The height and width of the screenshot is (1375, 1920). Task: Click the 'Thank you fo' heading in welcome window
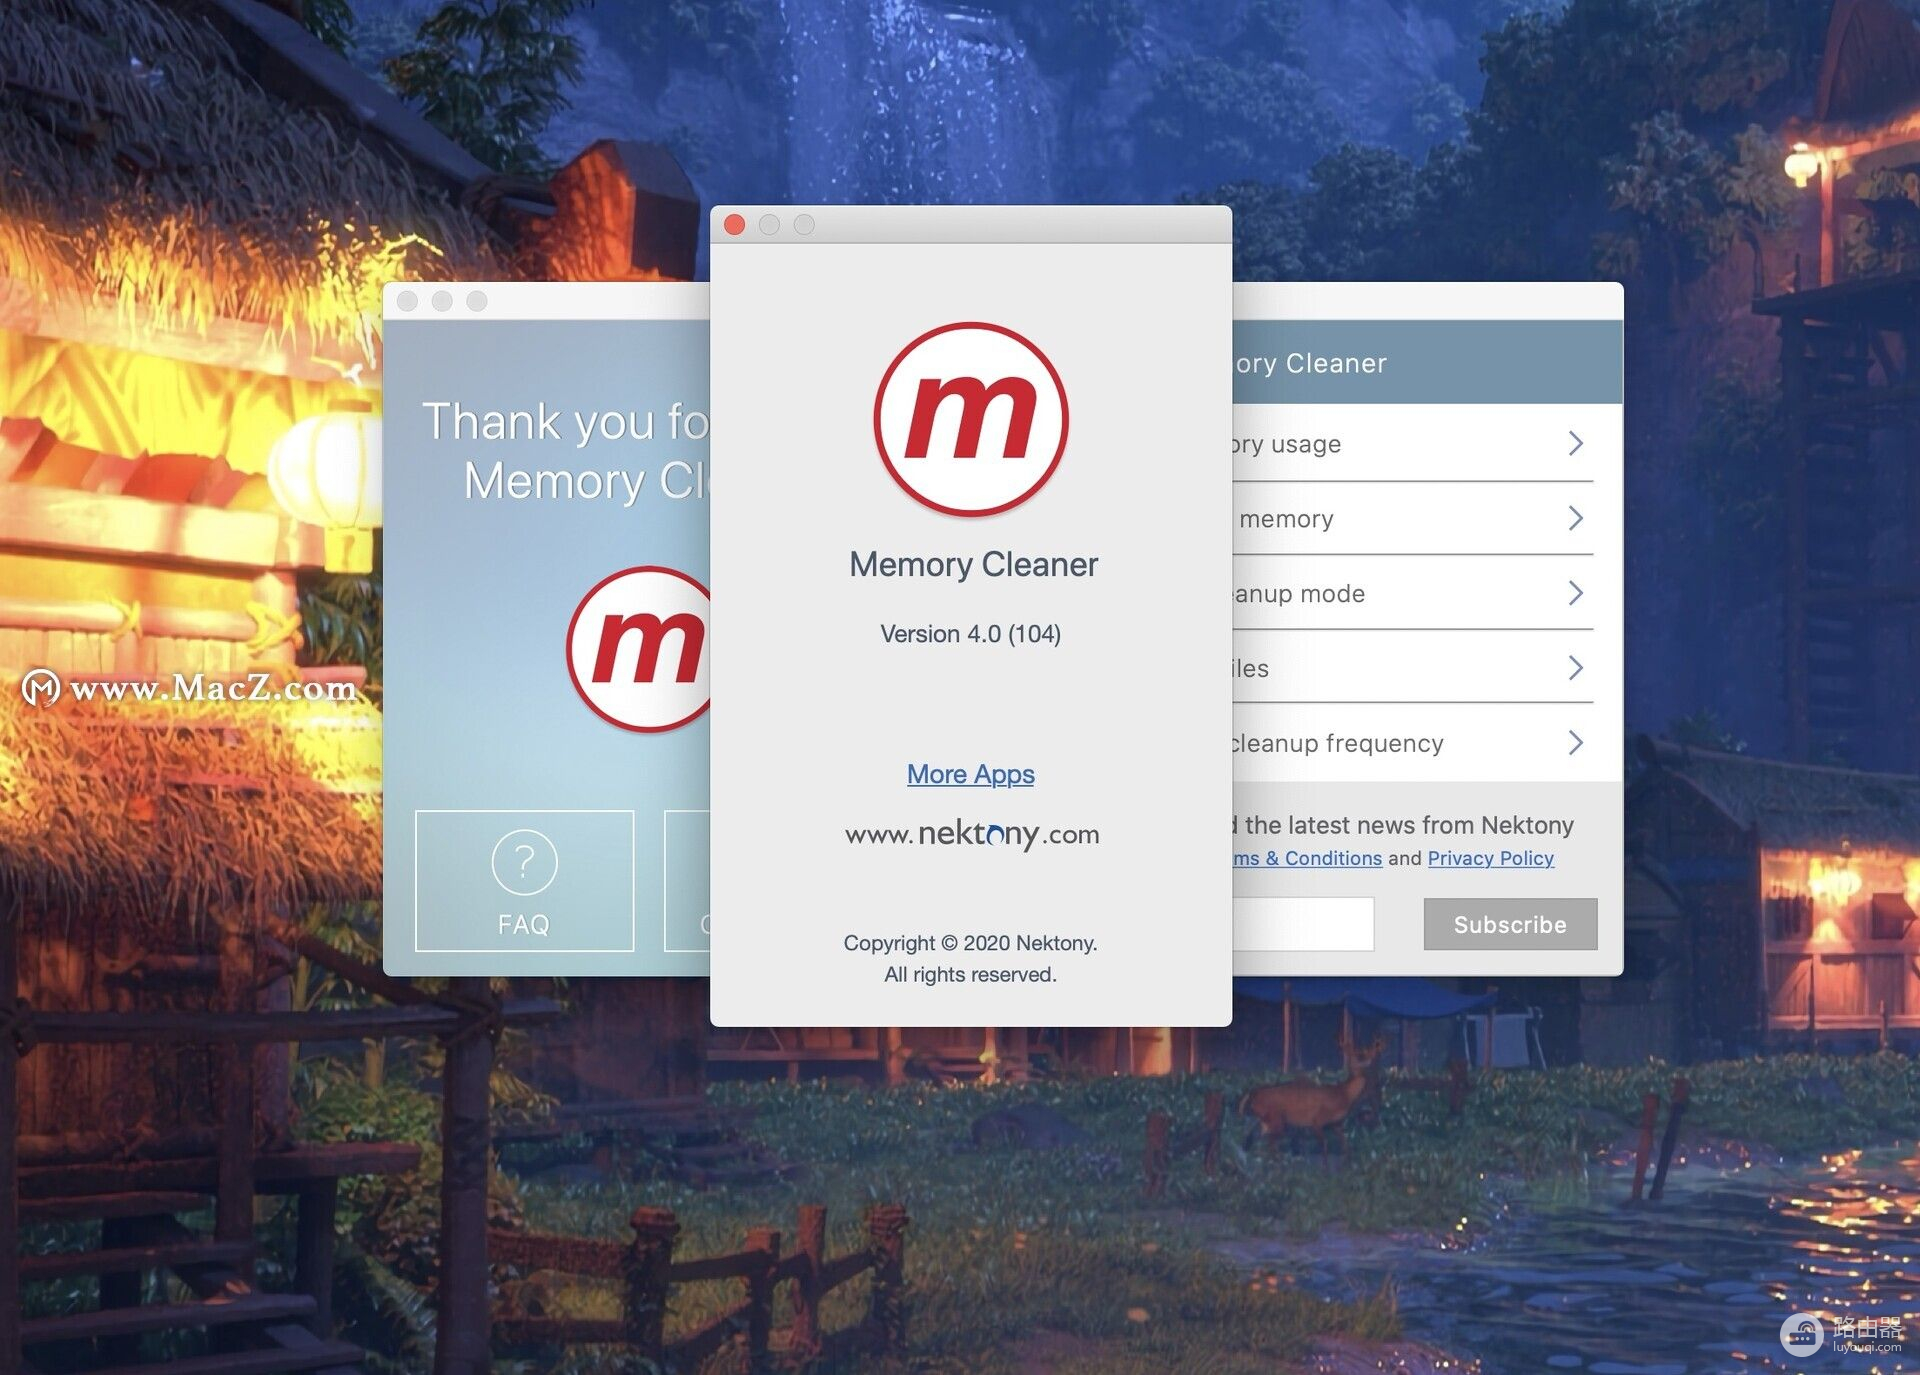[566, 421]
